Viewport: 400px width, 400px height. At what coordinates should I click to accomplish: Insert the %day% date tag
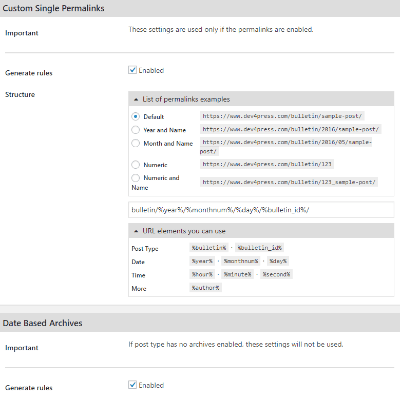pyautogui.click(x=278, y=261)
